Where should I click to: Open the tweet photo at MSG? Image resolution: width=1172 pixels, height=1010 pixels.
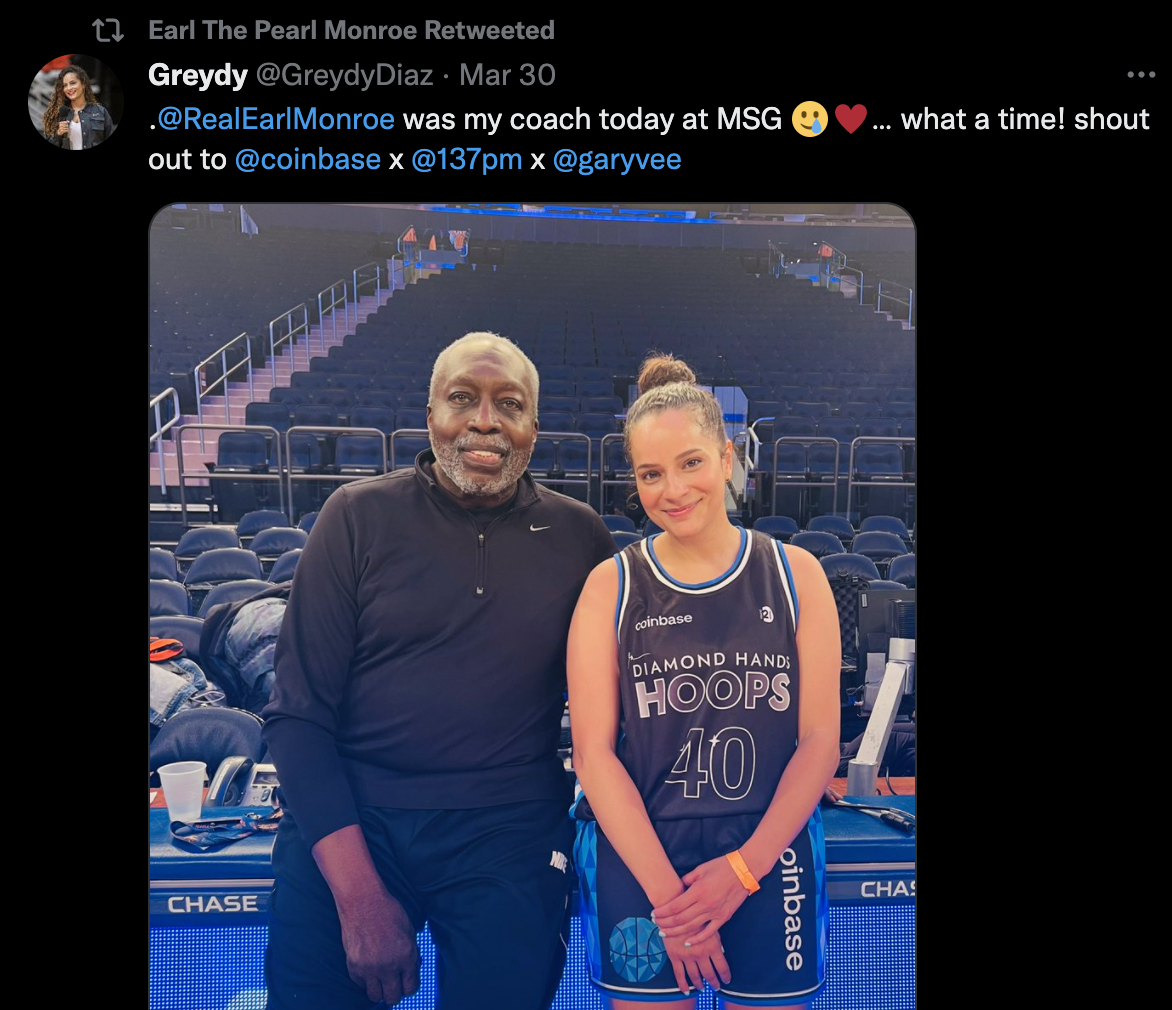pyautogui.click(x=532, y=606)
